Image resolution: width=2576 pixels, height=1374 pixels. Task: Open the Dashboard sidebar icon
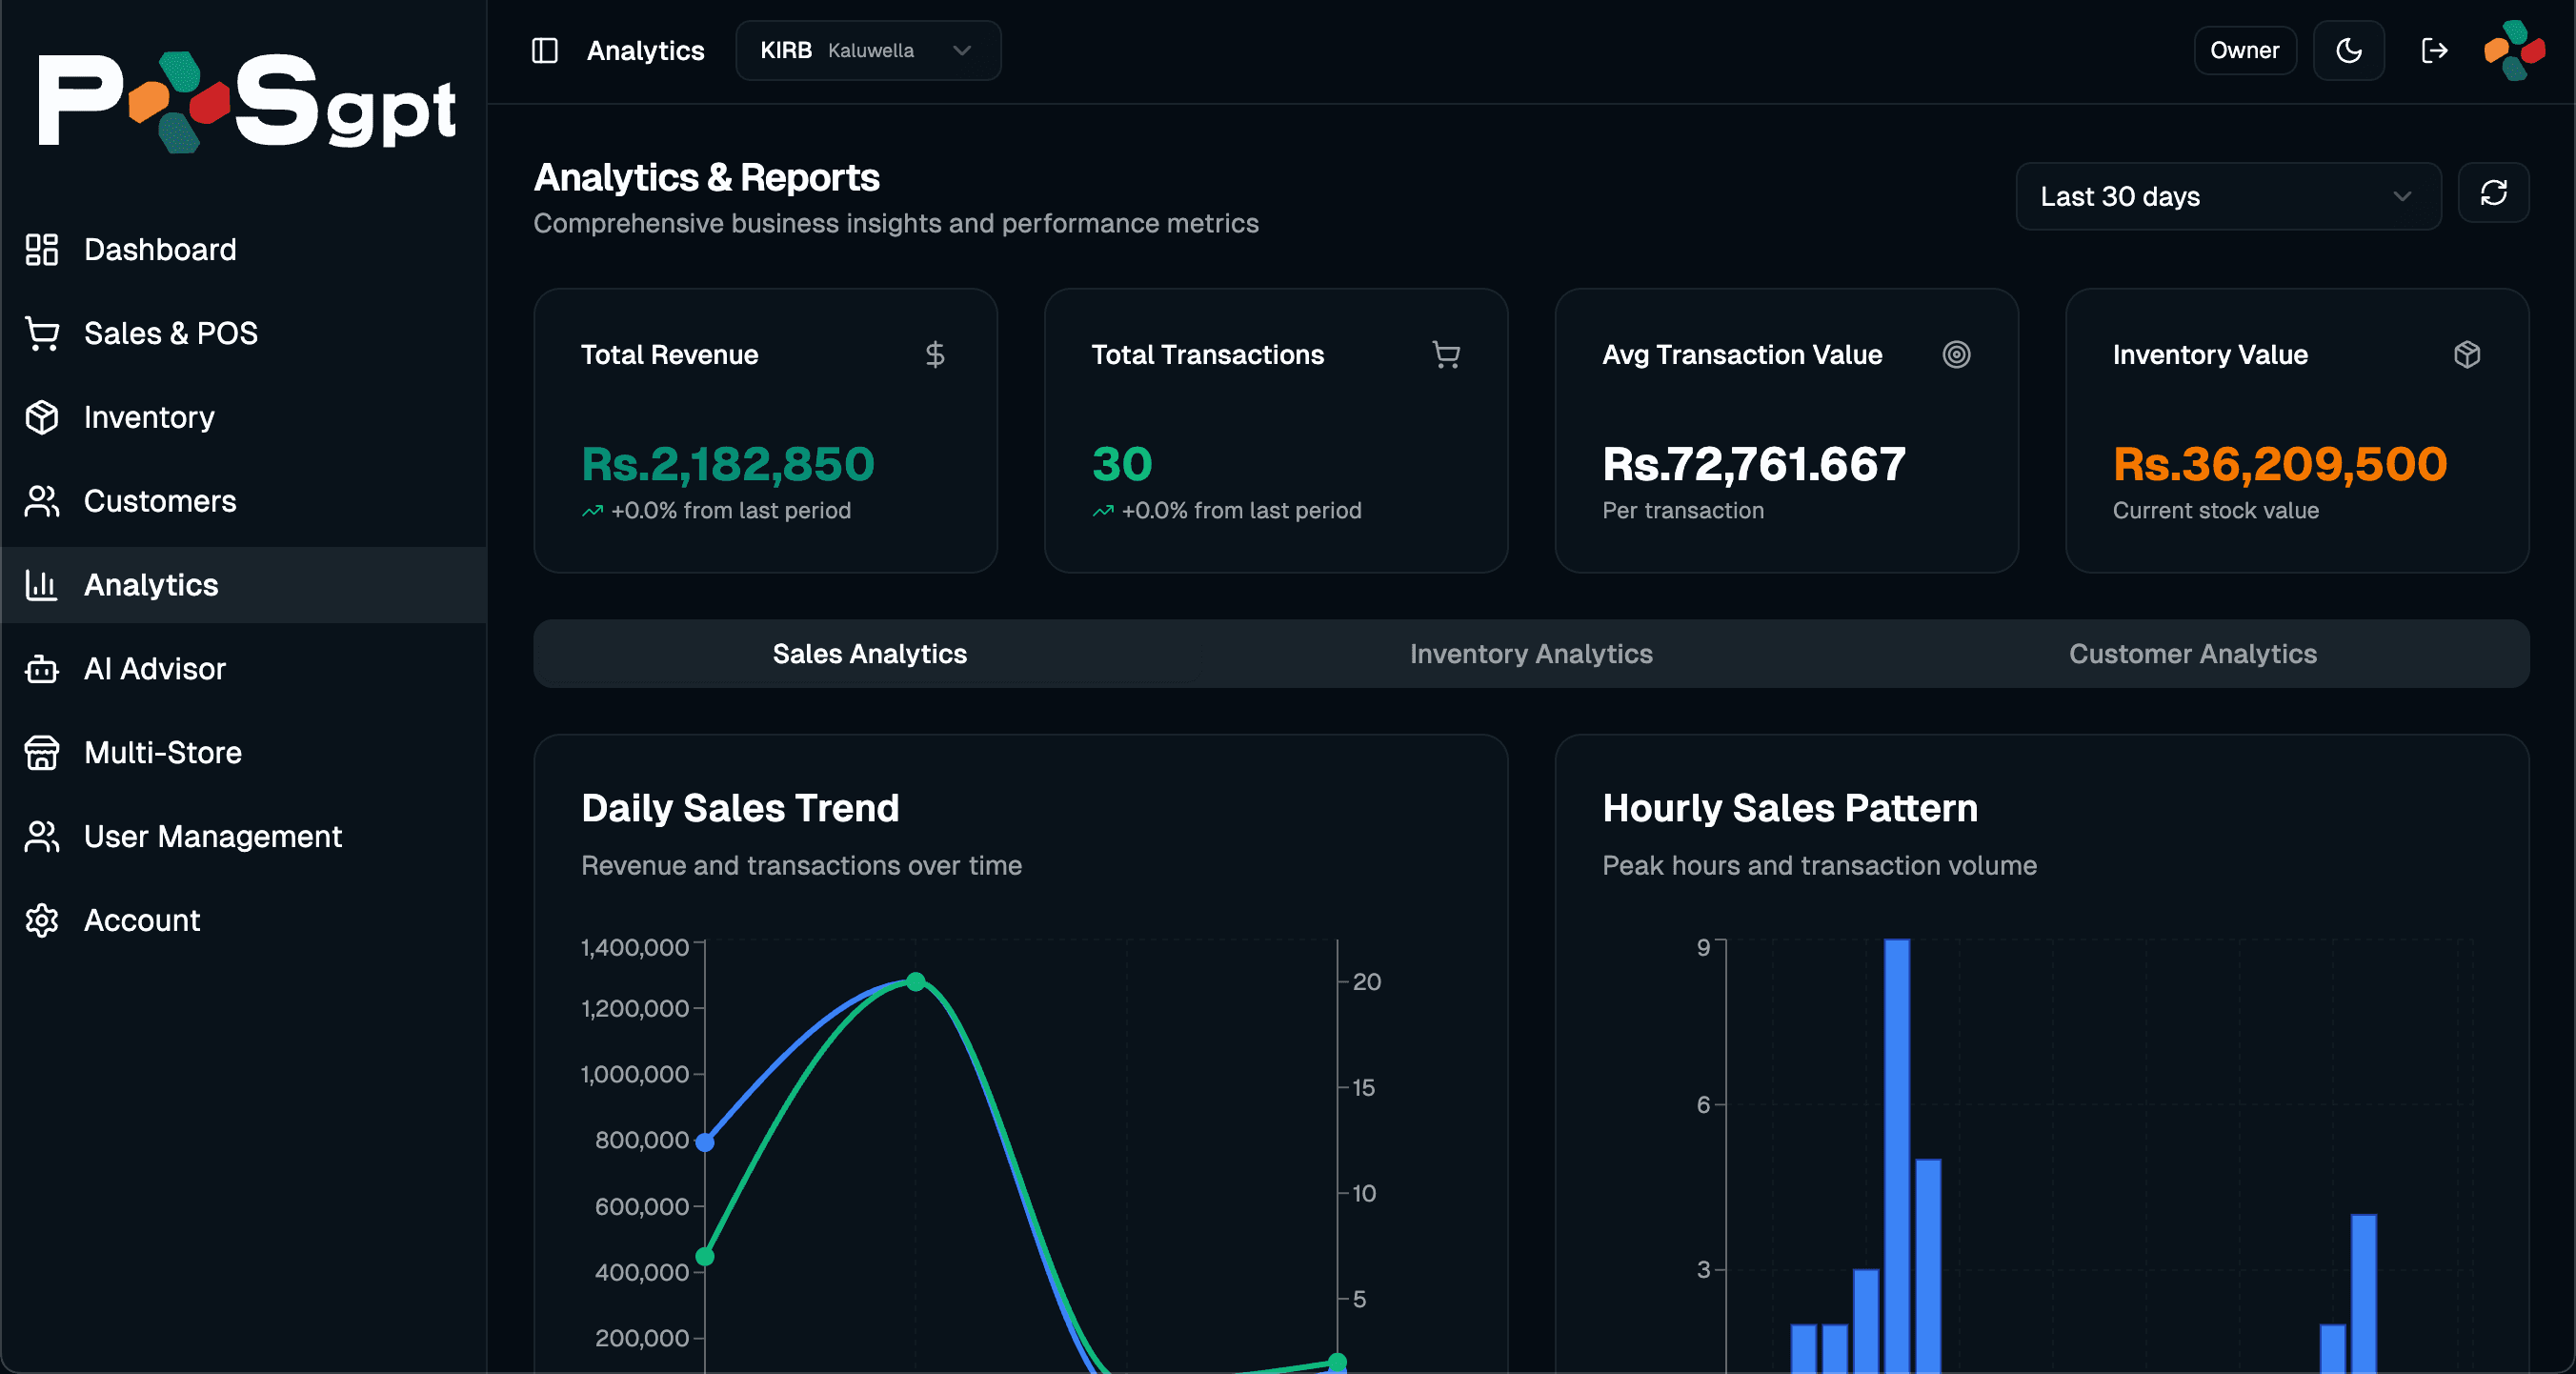click(41, 249)
